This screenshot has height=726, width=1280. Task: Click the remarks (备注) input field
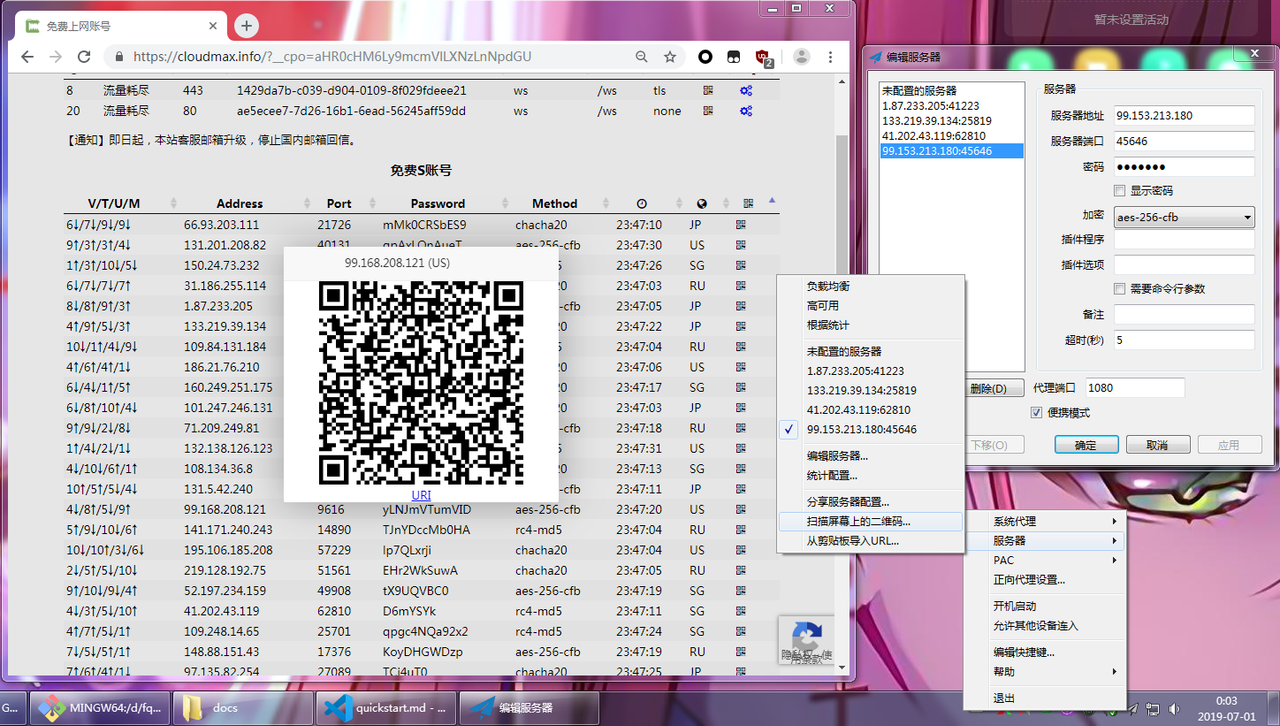[x=1184, y=314]
